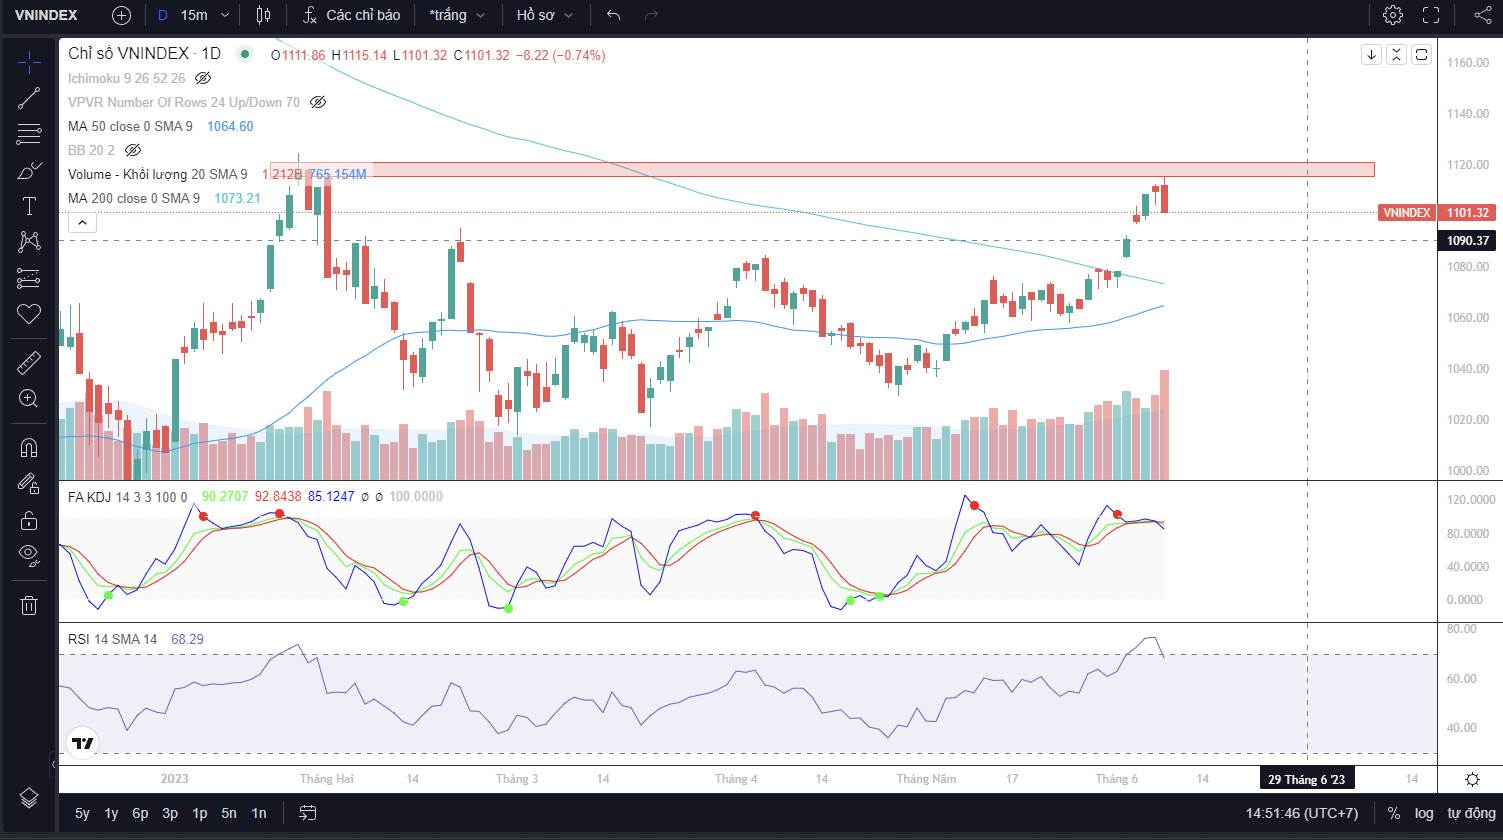The width and height of the screenshot is (1503, 840).
Task: Click the 'RSI 14 SMA 14' legend
Action: tap(113, 639)
